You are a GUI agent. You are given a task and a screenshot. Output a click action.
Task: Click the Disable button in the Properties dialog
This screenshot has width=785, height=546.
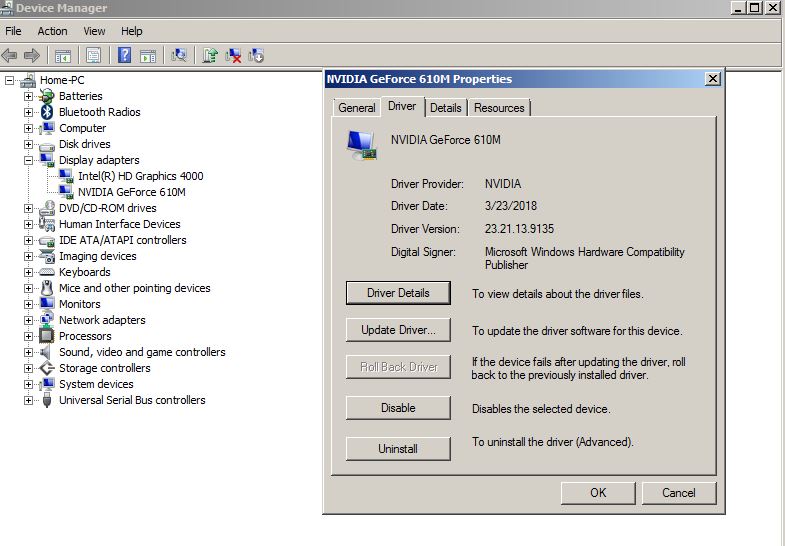tap(398, 408)
